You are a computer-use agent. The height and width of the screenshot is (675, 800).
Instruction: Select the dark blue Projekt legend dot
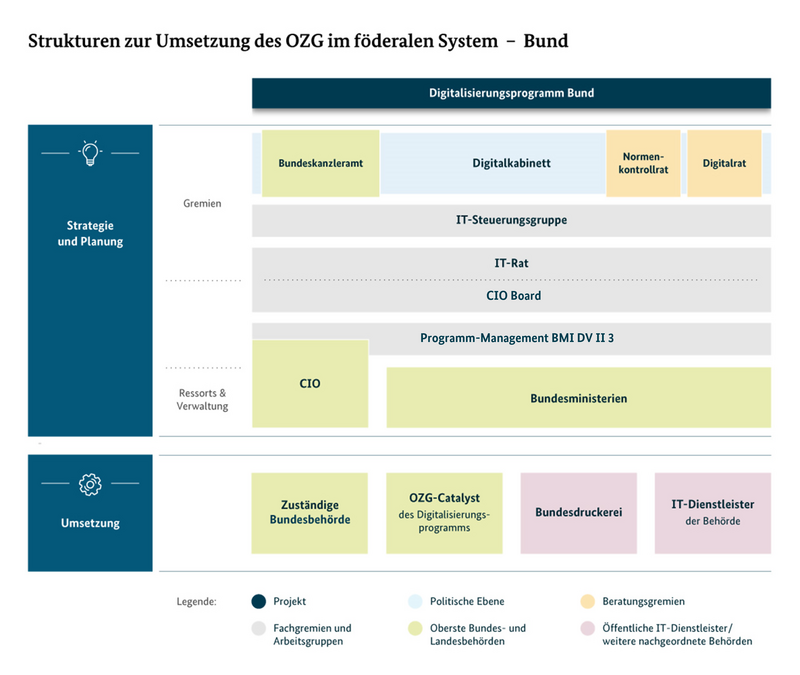point(258,601)
